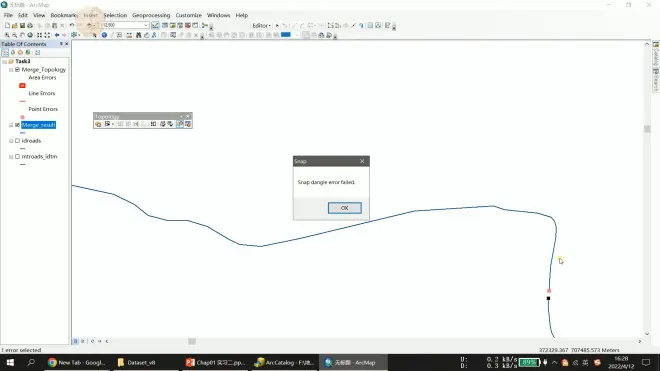Click the List By Source icon
Viewport: 660px width, 371px height.
pyautogui.click(x=13, y=53)
